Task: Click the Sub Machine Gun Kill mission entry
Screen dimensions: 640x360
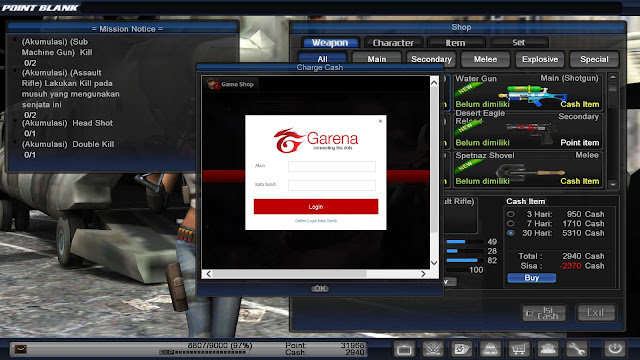Action: point(57,52)
